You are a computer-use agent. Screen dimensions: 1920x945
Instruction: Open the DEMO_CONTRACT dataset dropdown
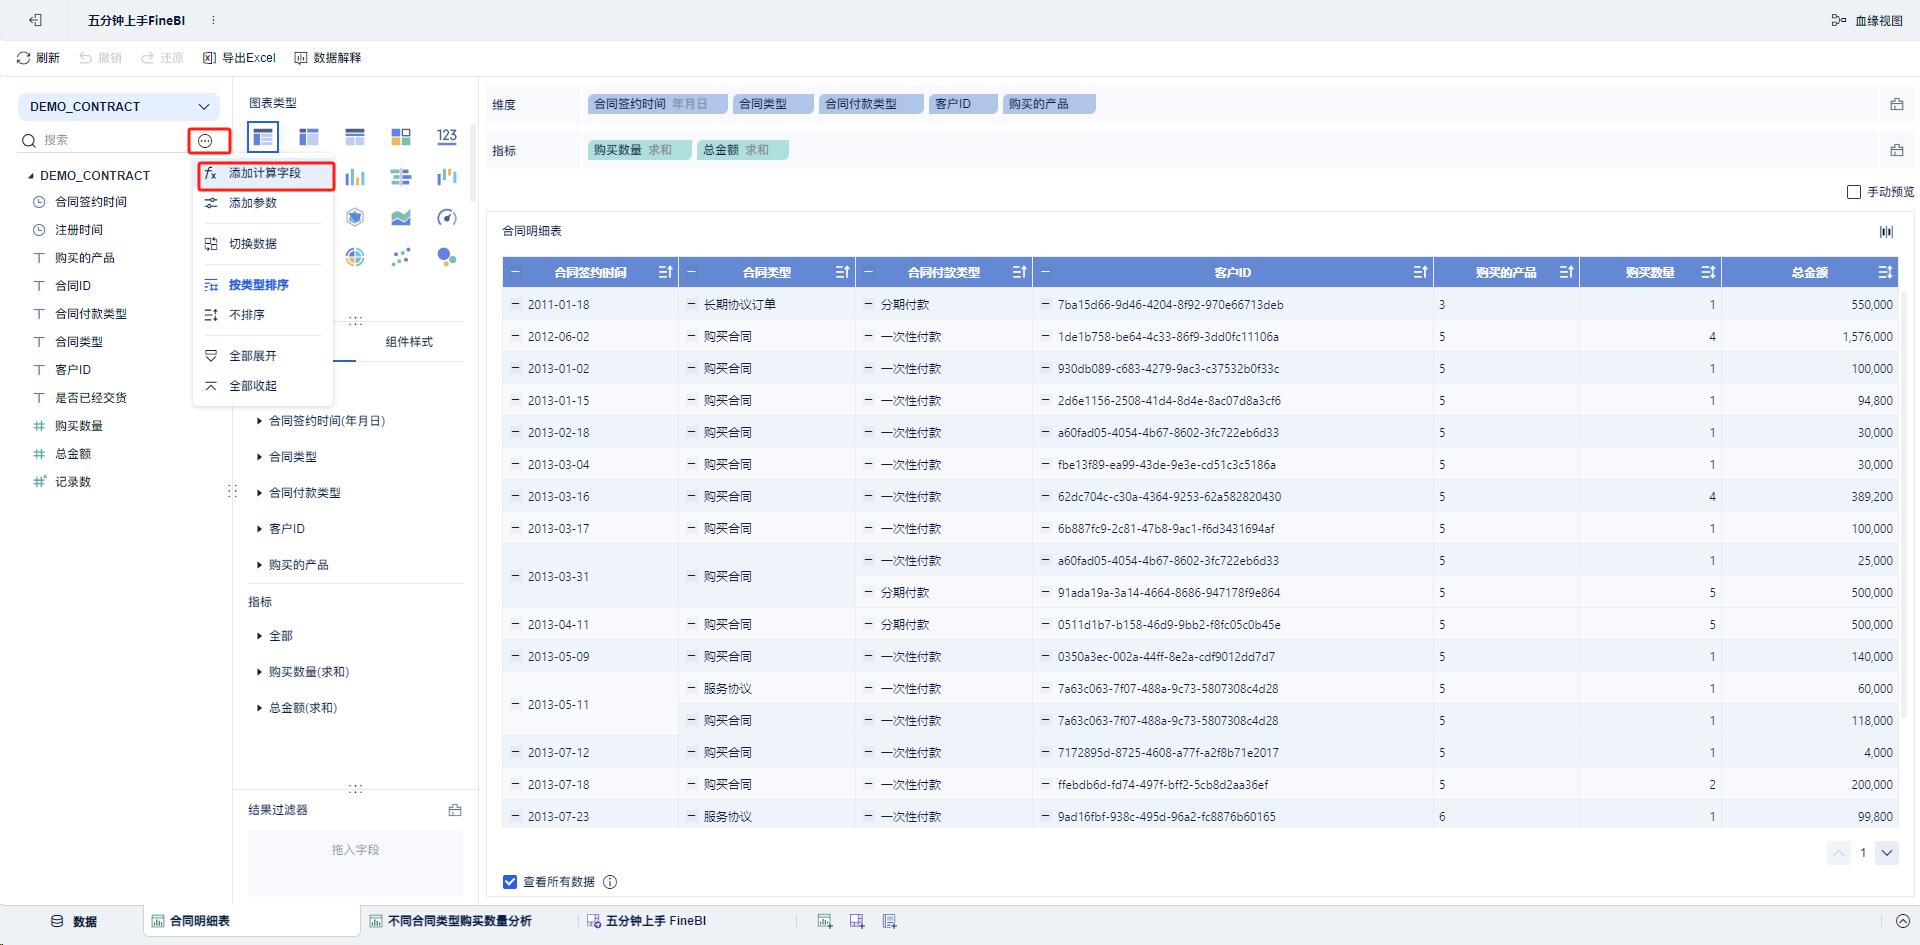[x=119, y=107]
